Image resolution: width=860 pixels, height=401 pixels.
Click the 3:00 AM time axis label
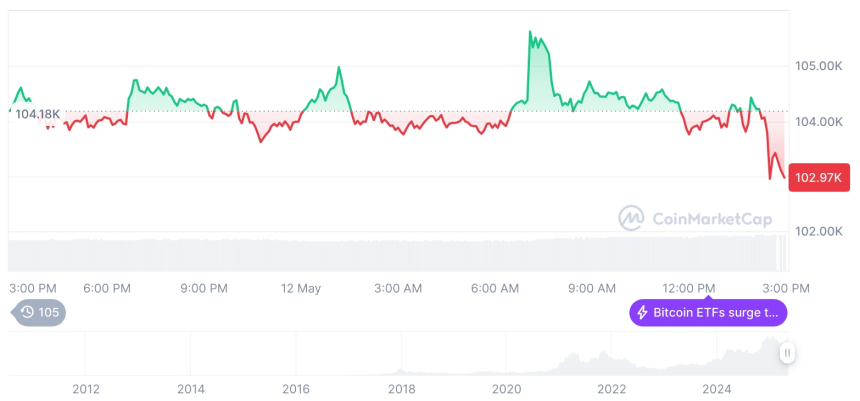[398, 288]
